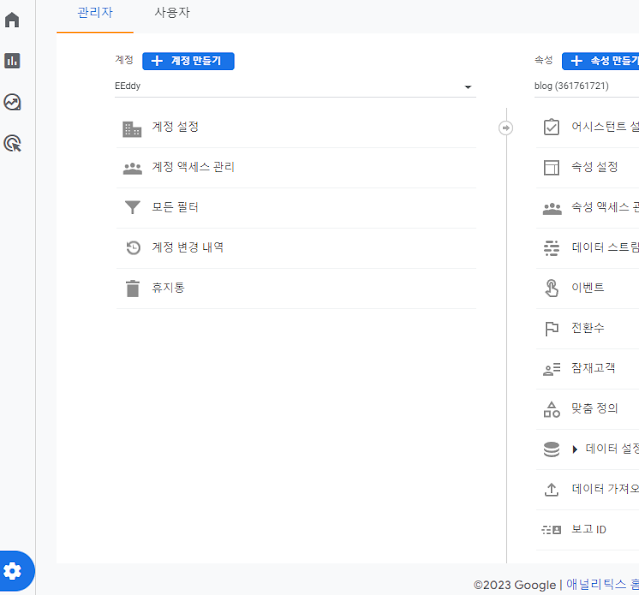Open 이벤트 menu item

pos(587,288)
